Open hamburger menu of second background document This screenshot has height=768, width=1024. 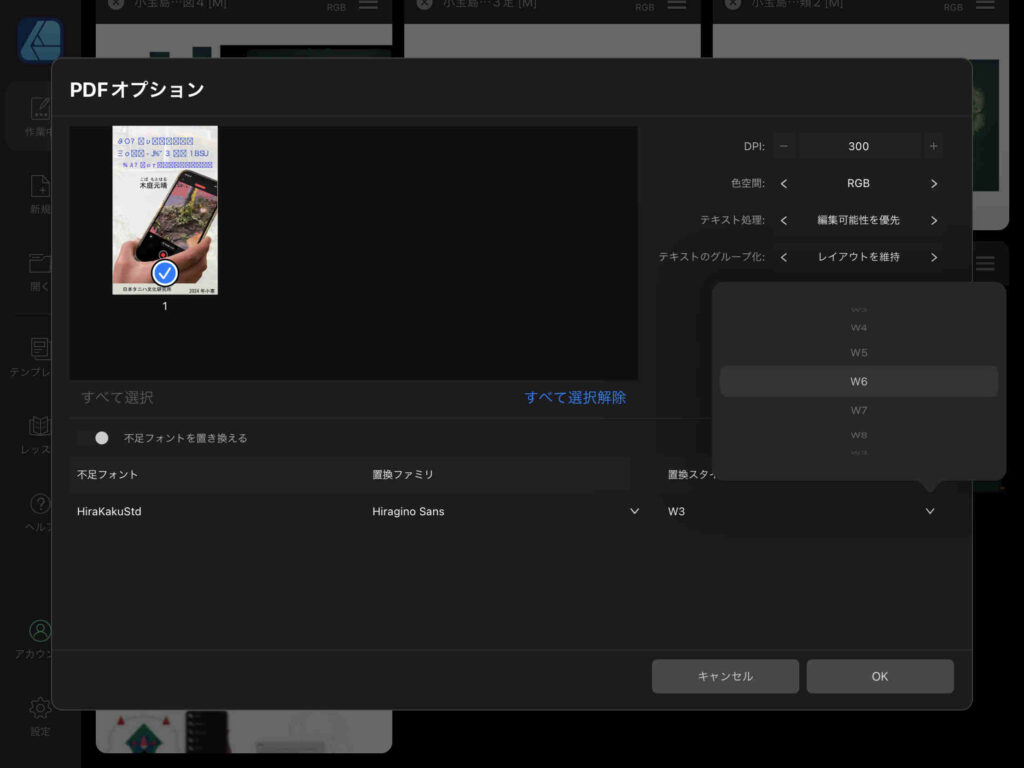pos(677,5)
